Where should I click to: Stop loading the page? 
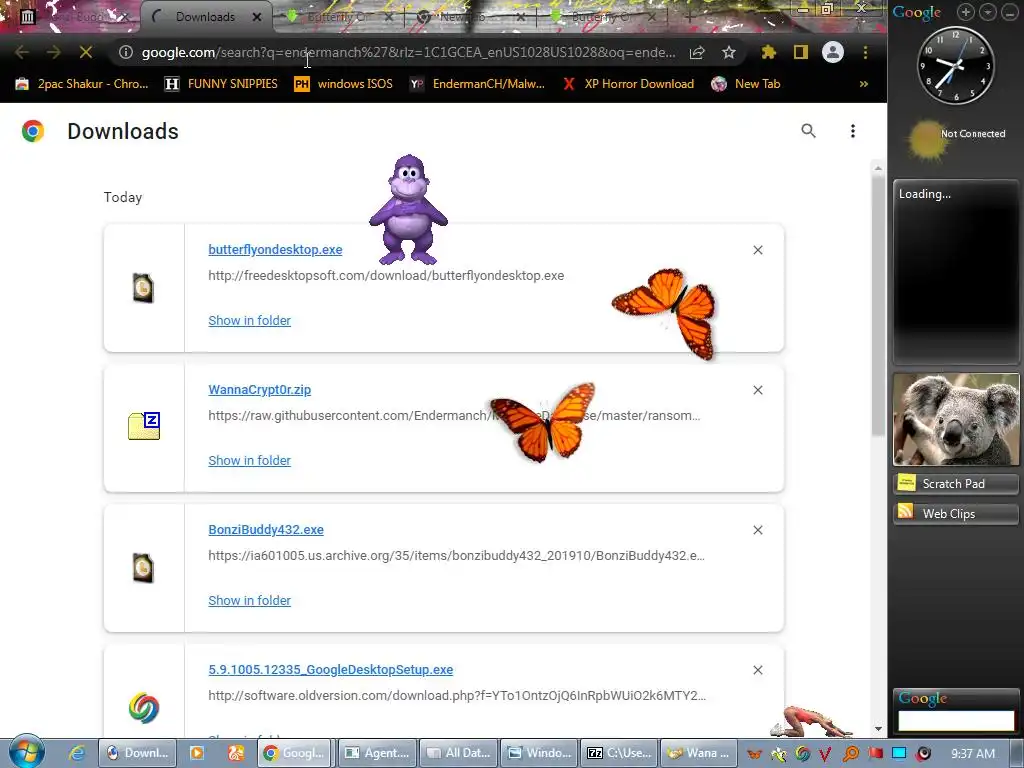tap(86, 52)
